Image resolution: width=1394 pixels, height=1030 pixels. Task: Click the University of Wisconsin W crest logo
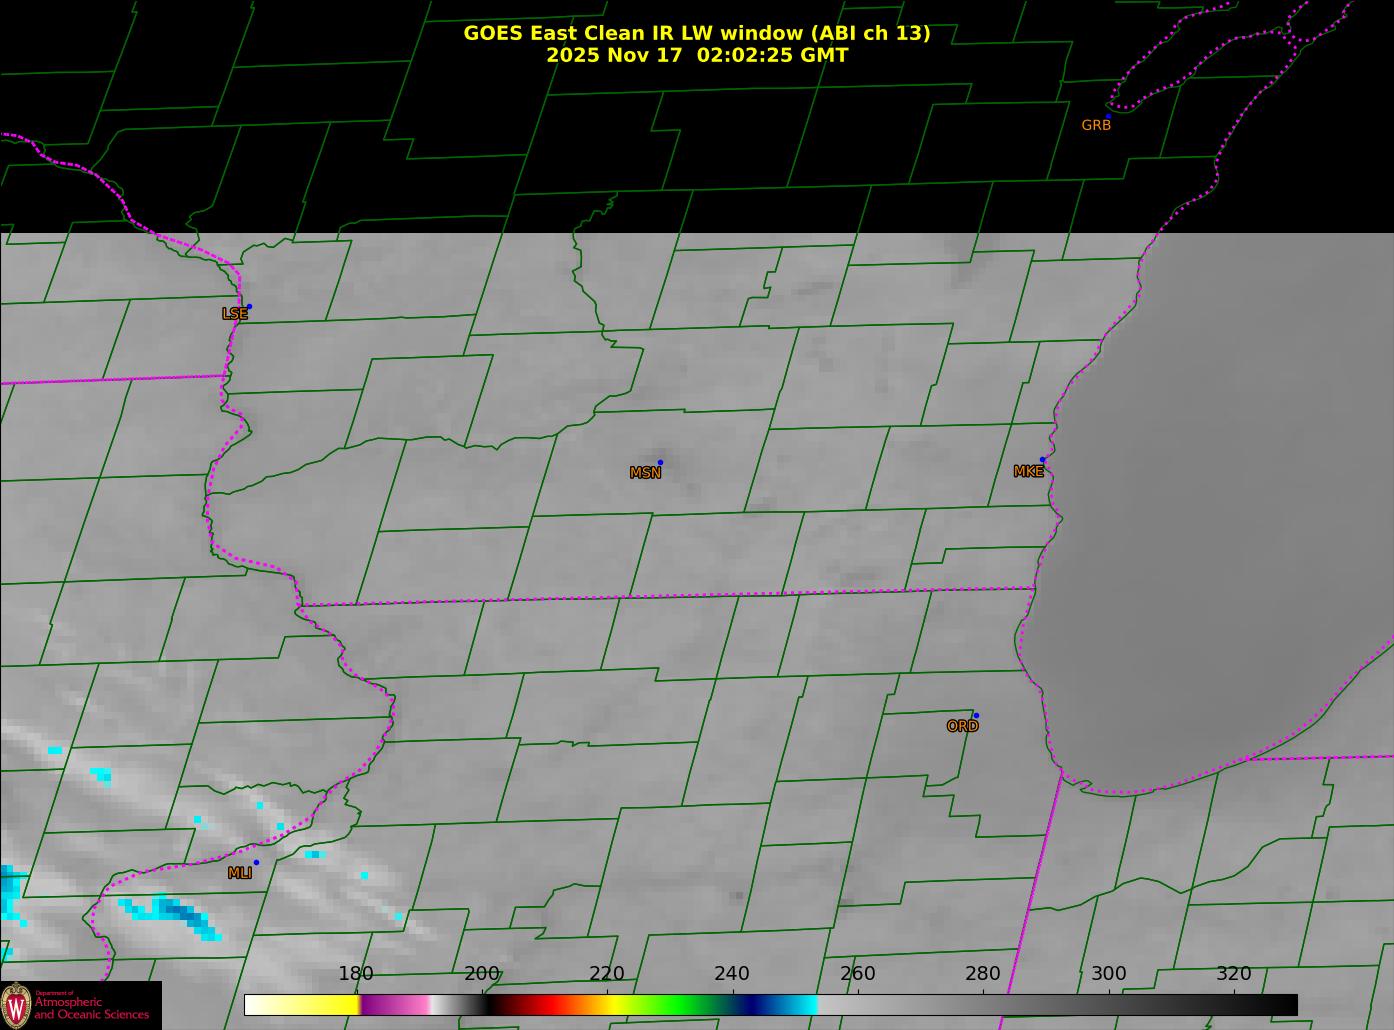click(16, 1005)
